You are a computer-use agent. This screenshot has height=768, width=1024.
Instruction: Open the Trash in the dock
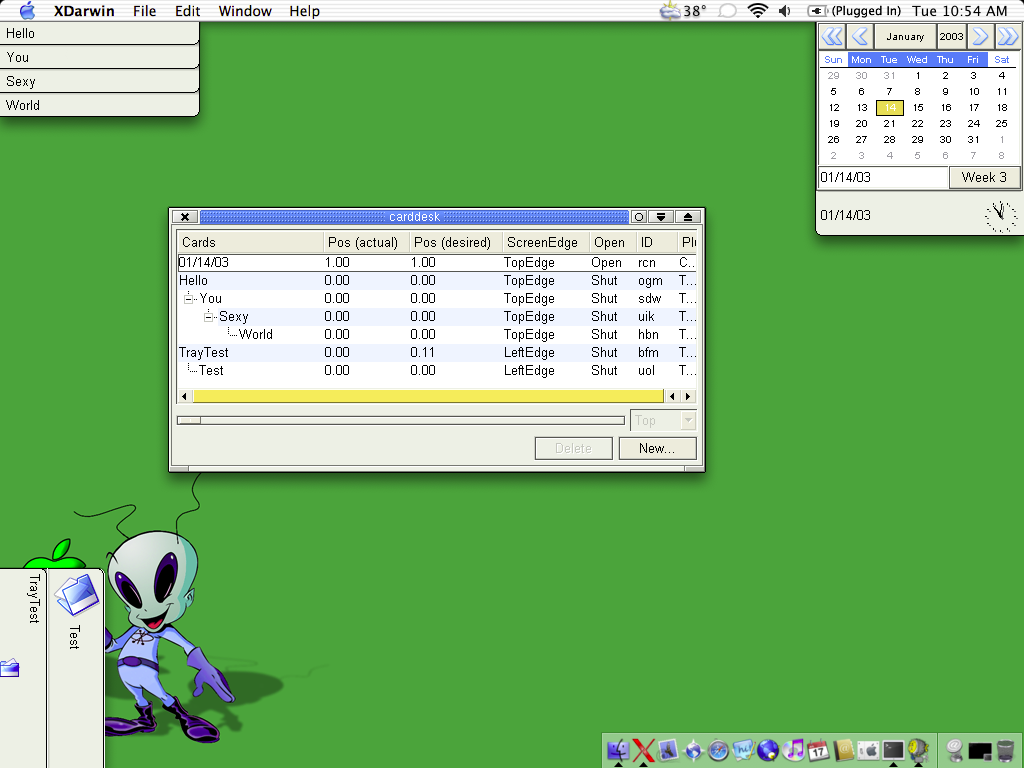(1005, 750)
